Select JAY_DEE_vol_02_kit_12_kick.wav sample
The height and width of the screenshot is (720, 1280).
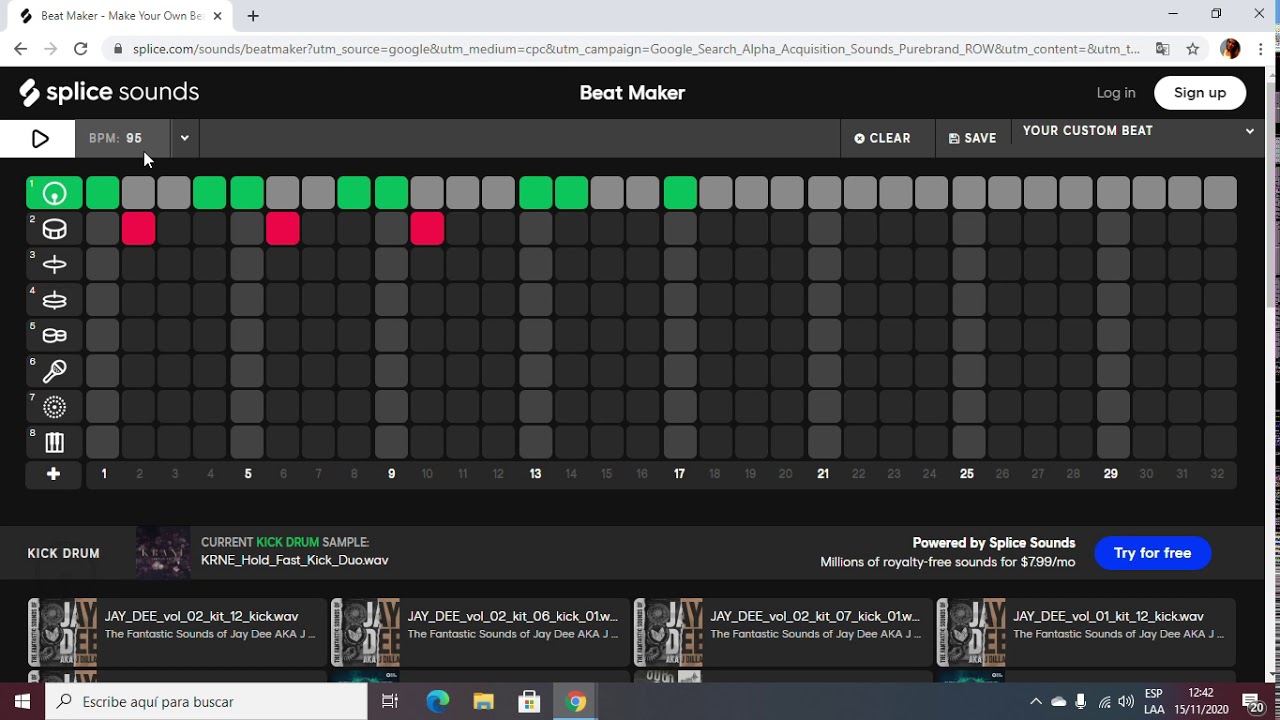[x=177, y=632]
